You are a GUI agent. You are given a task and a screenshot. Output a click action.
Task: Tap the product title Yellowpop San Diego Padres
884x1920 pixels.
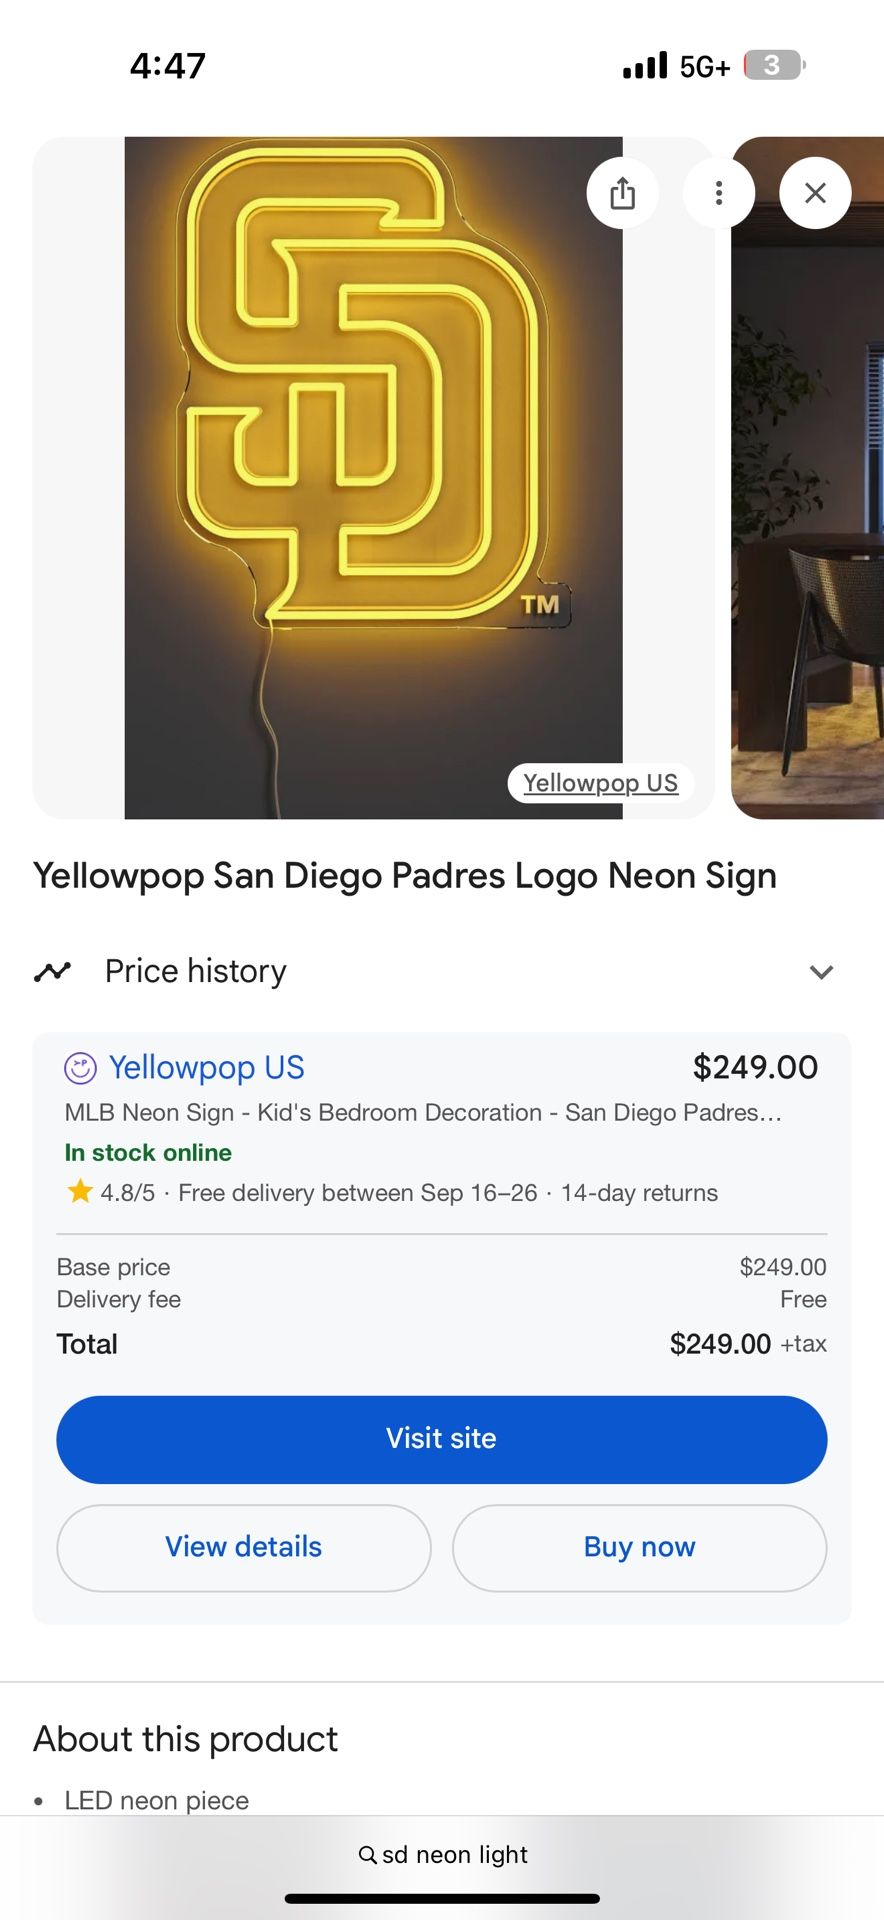point(404,876)
